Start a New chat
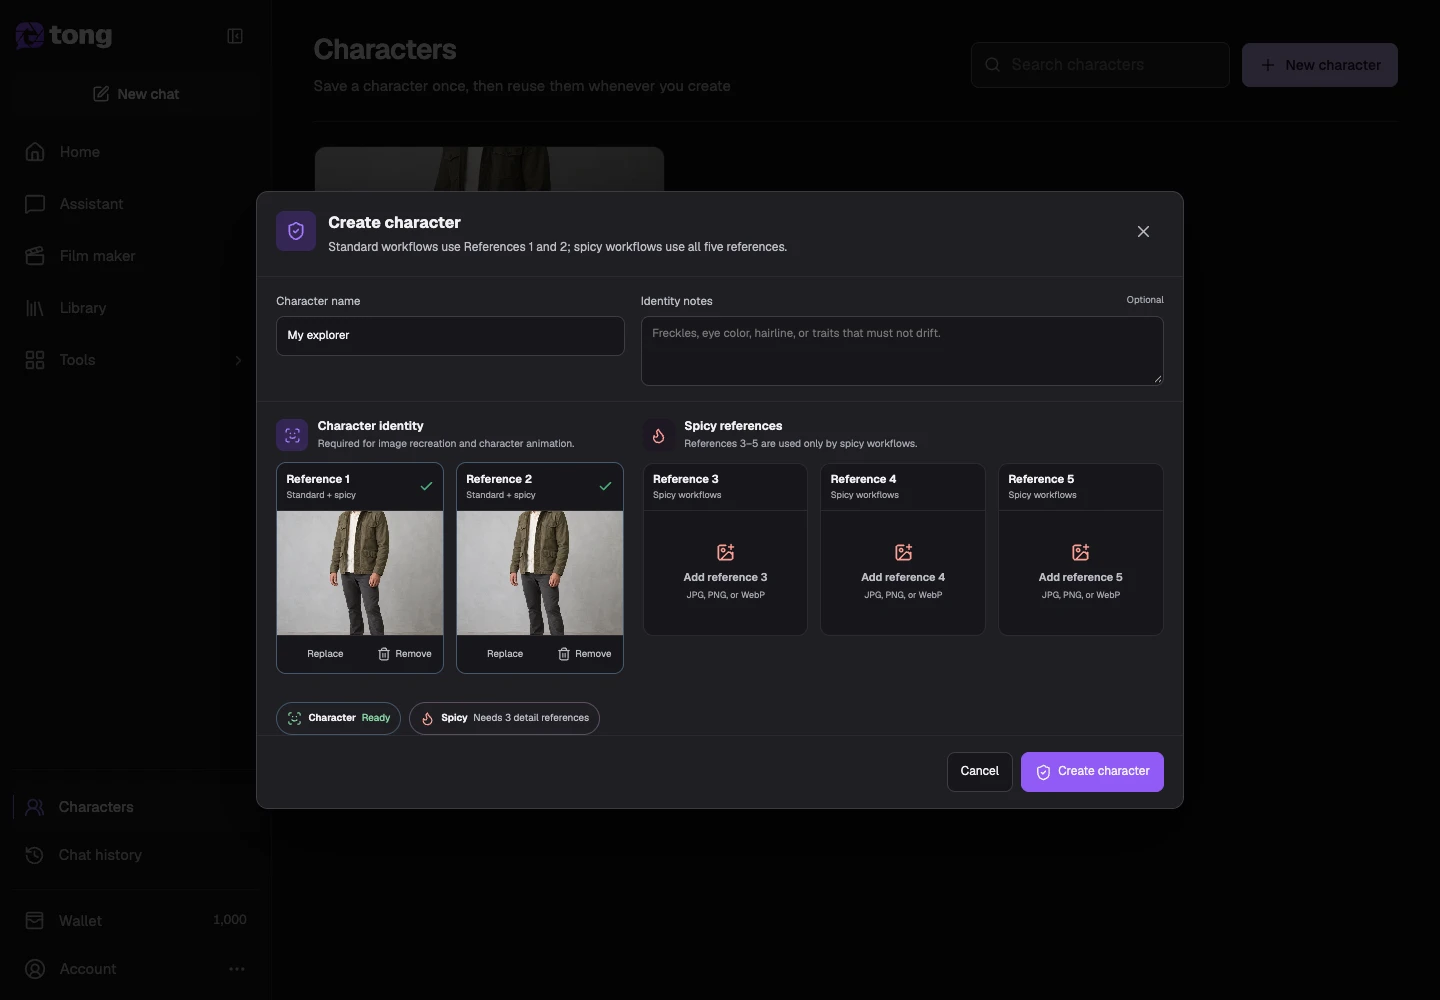The width and height of the screenshot is (1440, 1000). [x=135, y=94]
